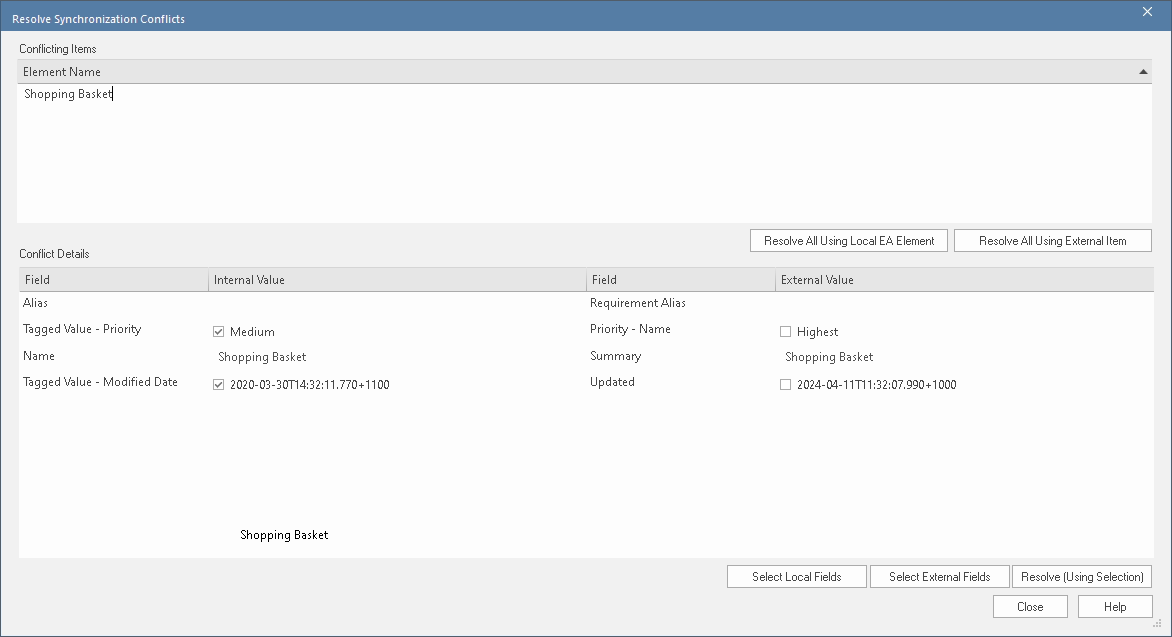Open Help for this dialog
Image resolution: width=1172 pixels, height=637 pixels.
coord(1115,607)
